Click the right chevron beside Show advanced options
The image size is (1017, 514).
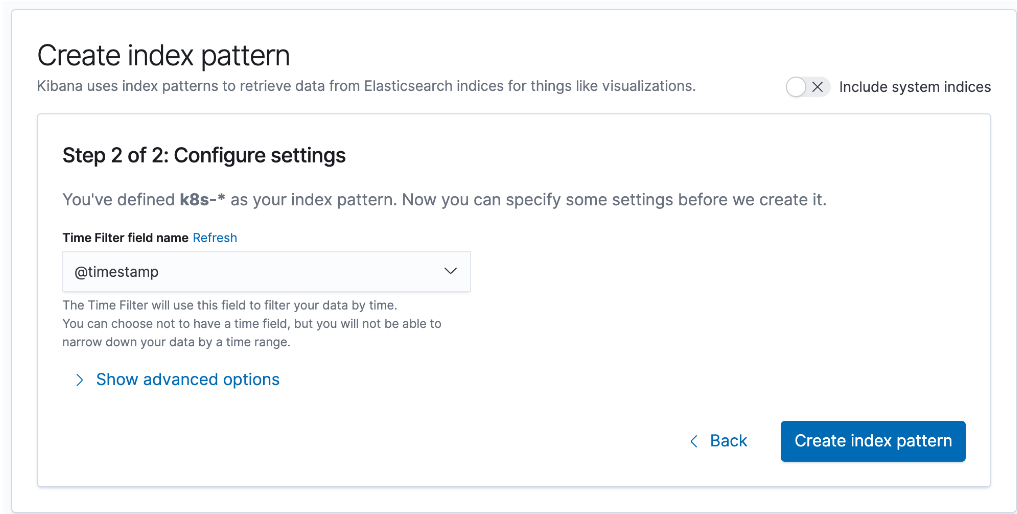(x=79, y=380)
